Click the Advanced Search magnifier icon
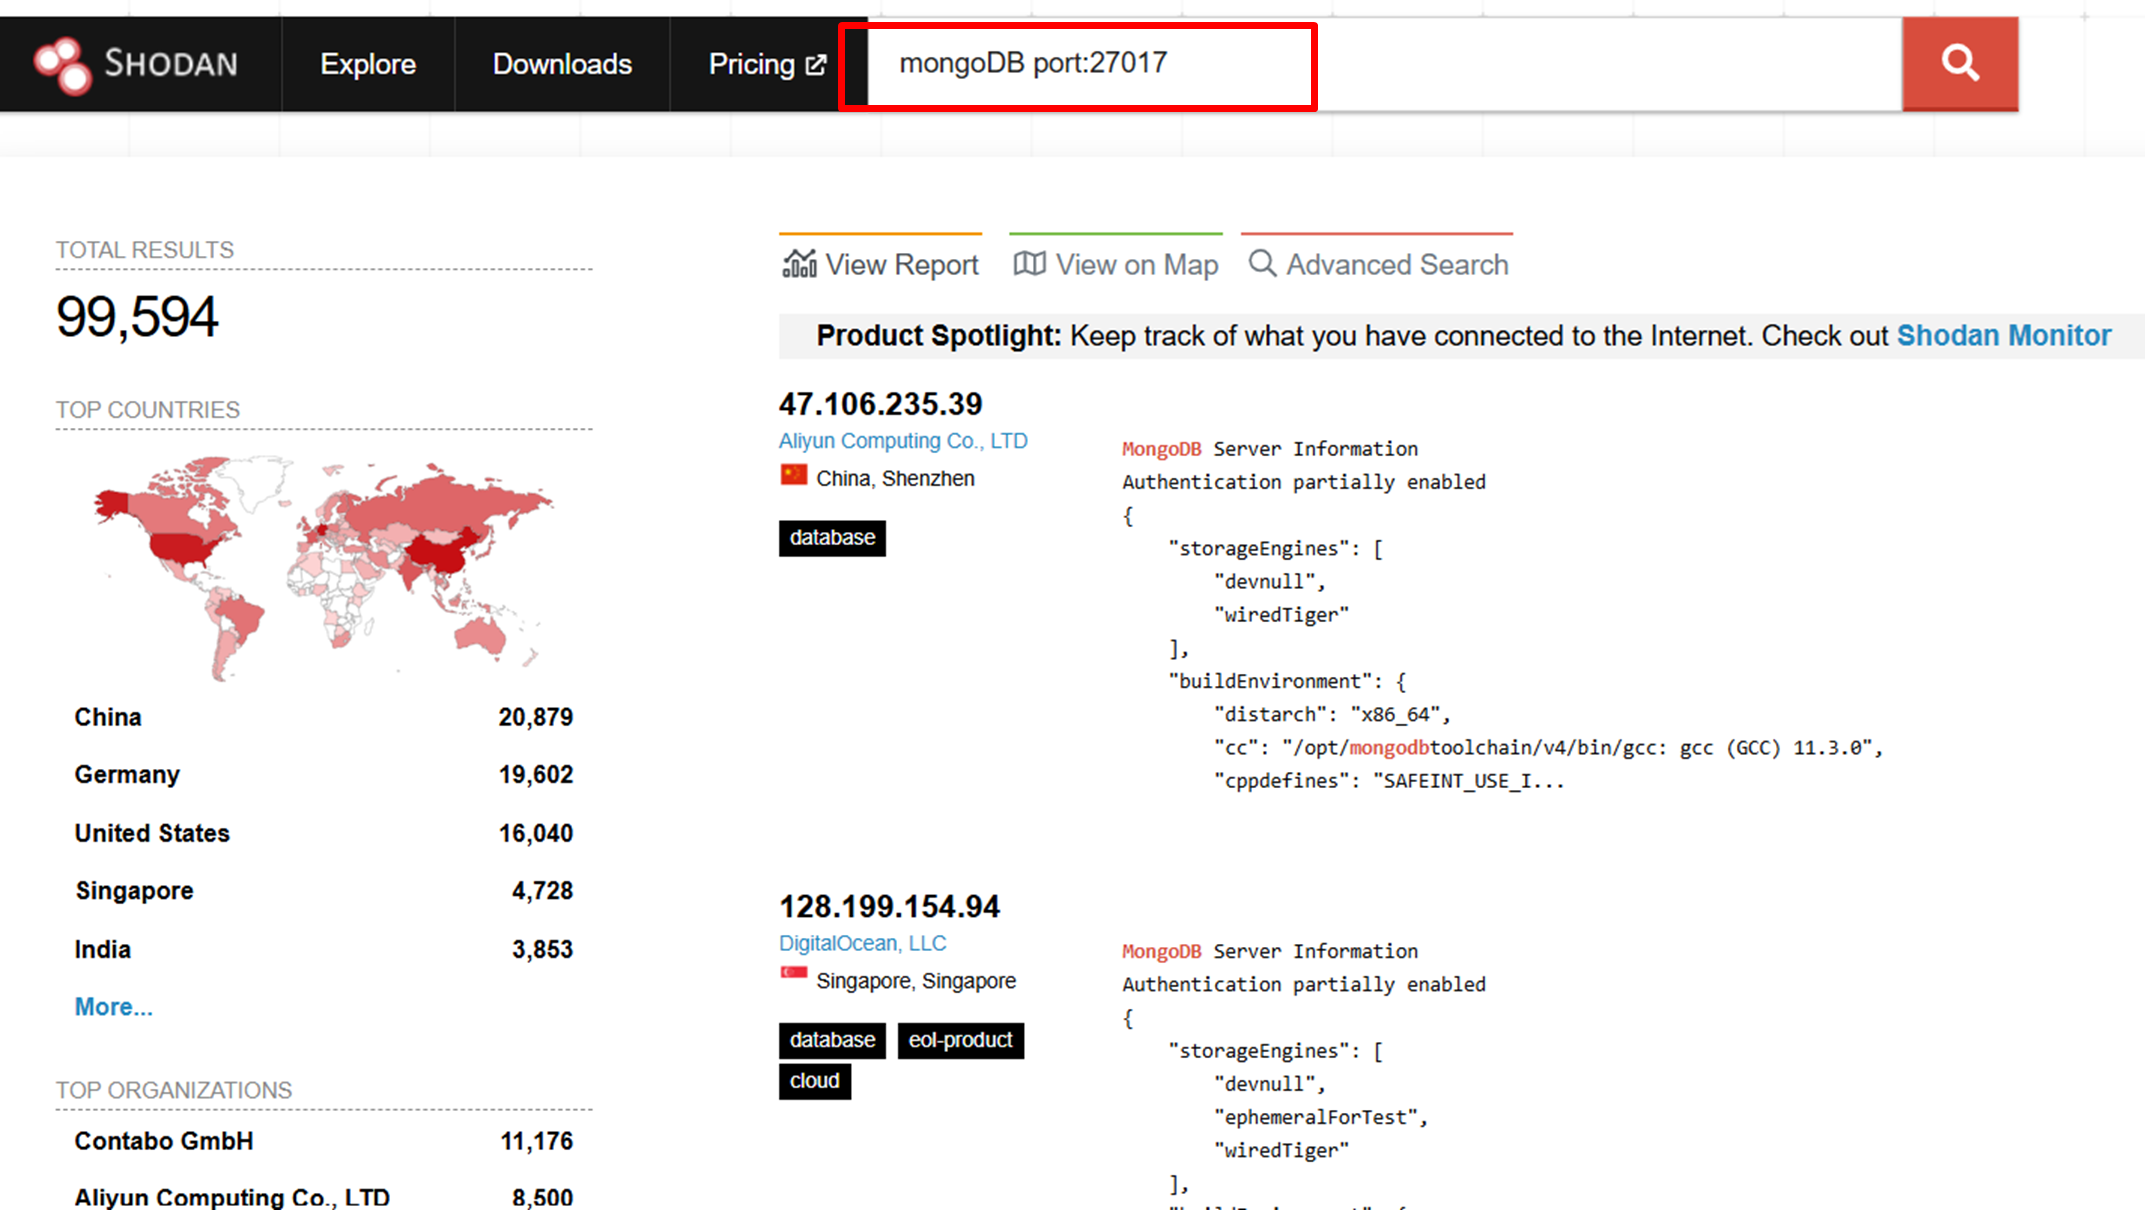The width and height of the screenshot is (2145, 1210). click(x=1262, y=264)
